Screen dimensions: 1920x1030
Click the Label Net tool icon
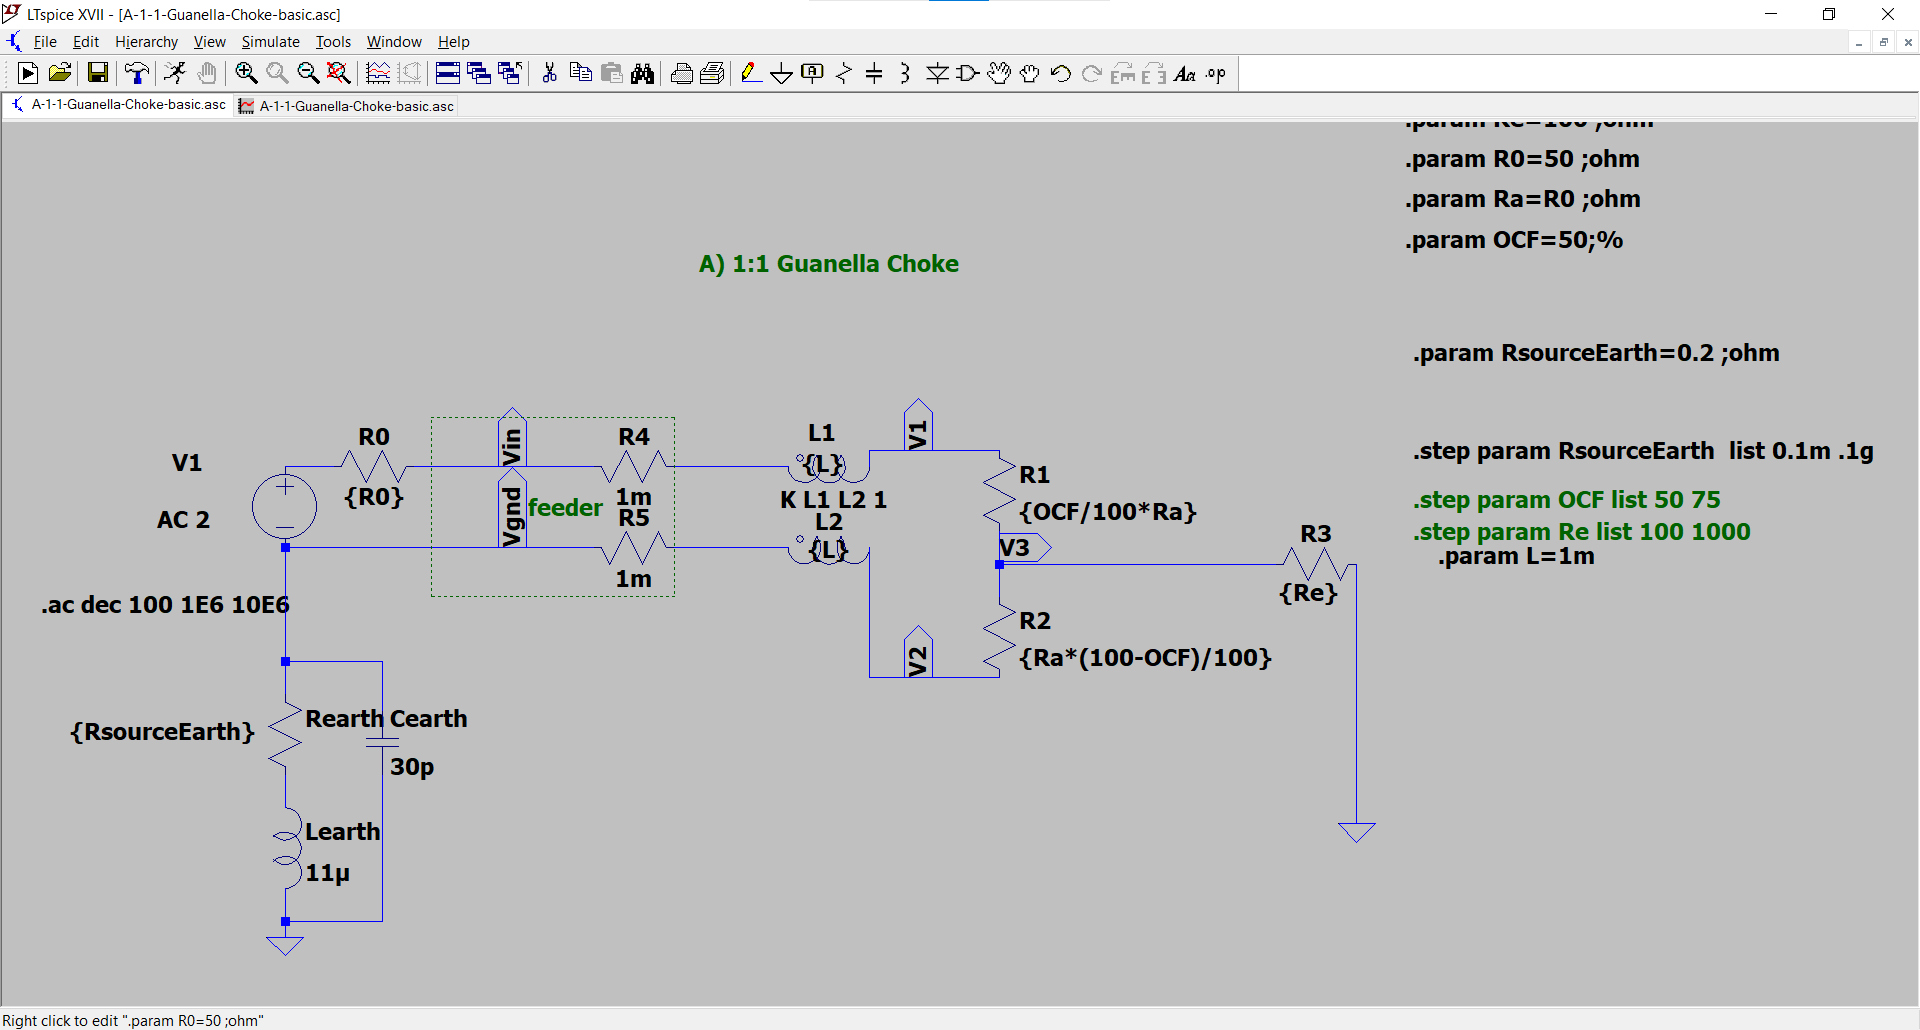pos(812,73)
